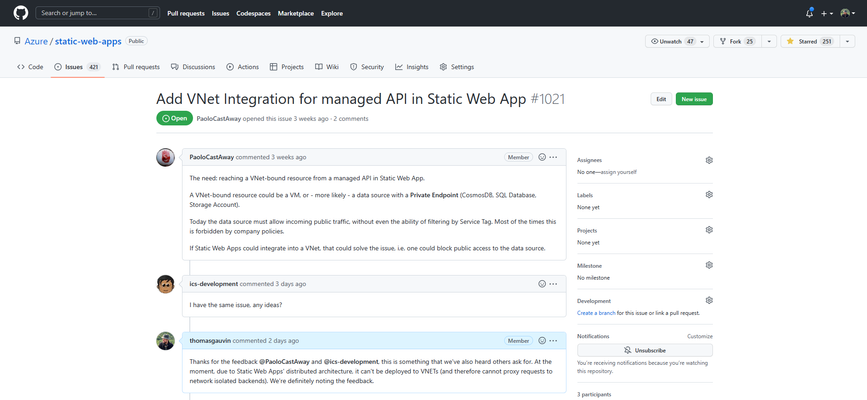
Task: Expand the Fork dropdown arrow
Action: 769,41
